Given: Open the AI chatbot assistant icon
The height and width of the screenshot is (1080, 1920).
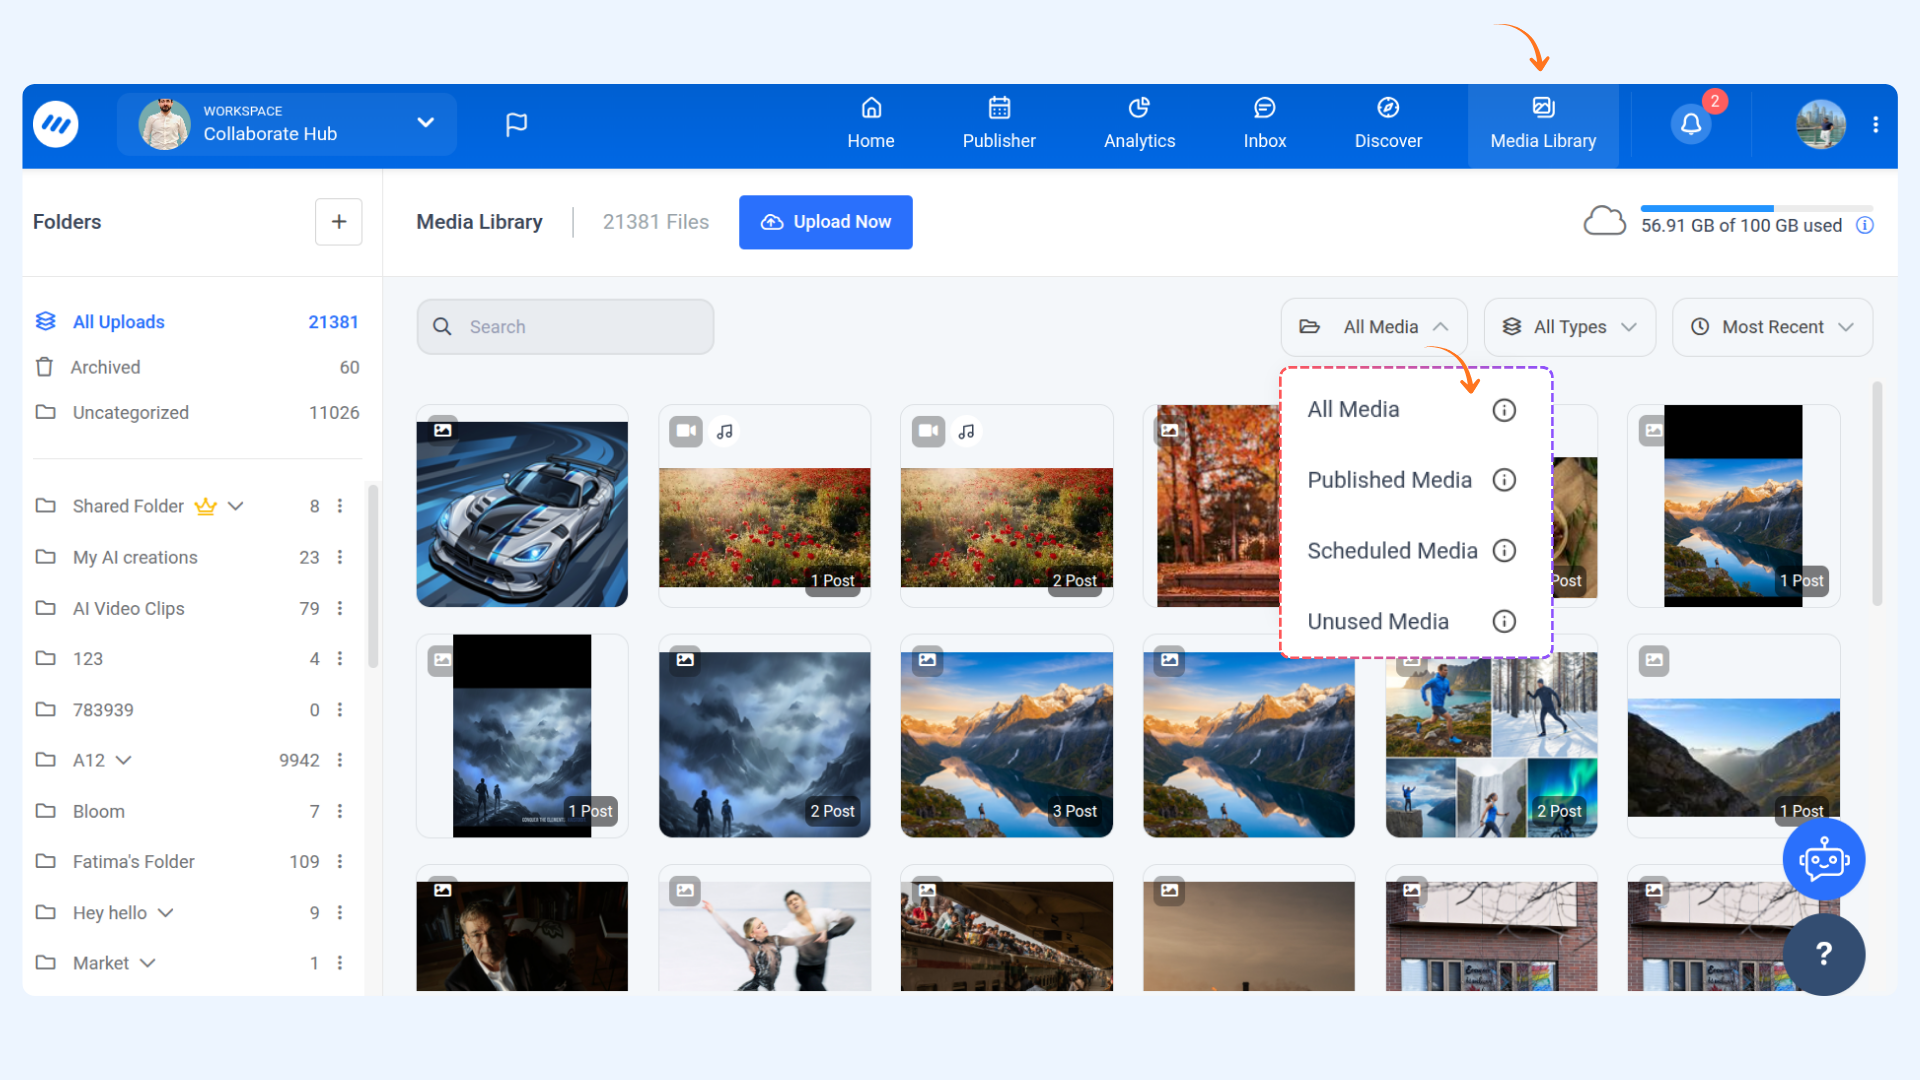Looking at the screenshot, I should (1823, 860).
